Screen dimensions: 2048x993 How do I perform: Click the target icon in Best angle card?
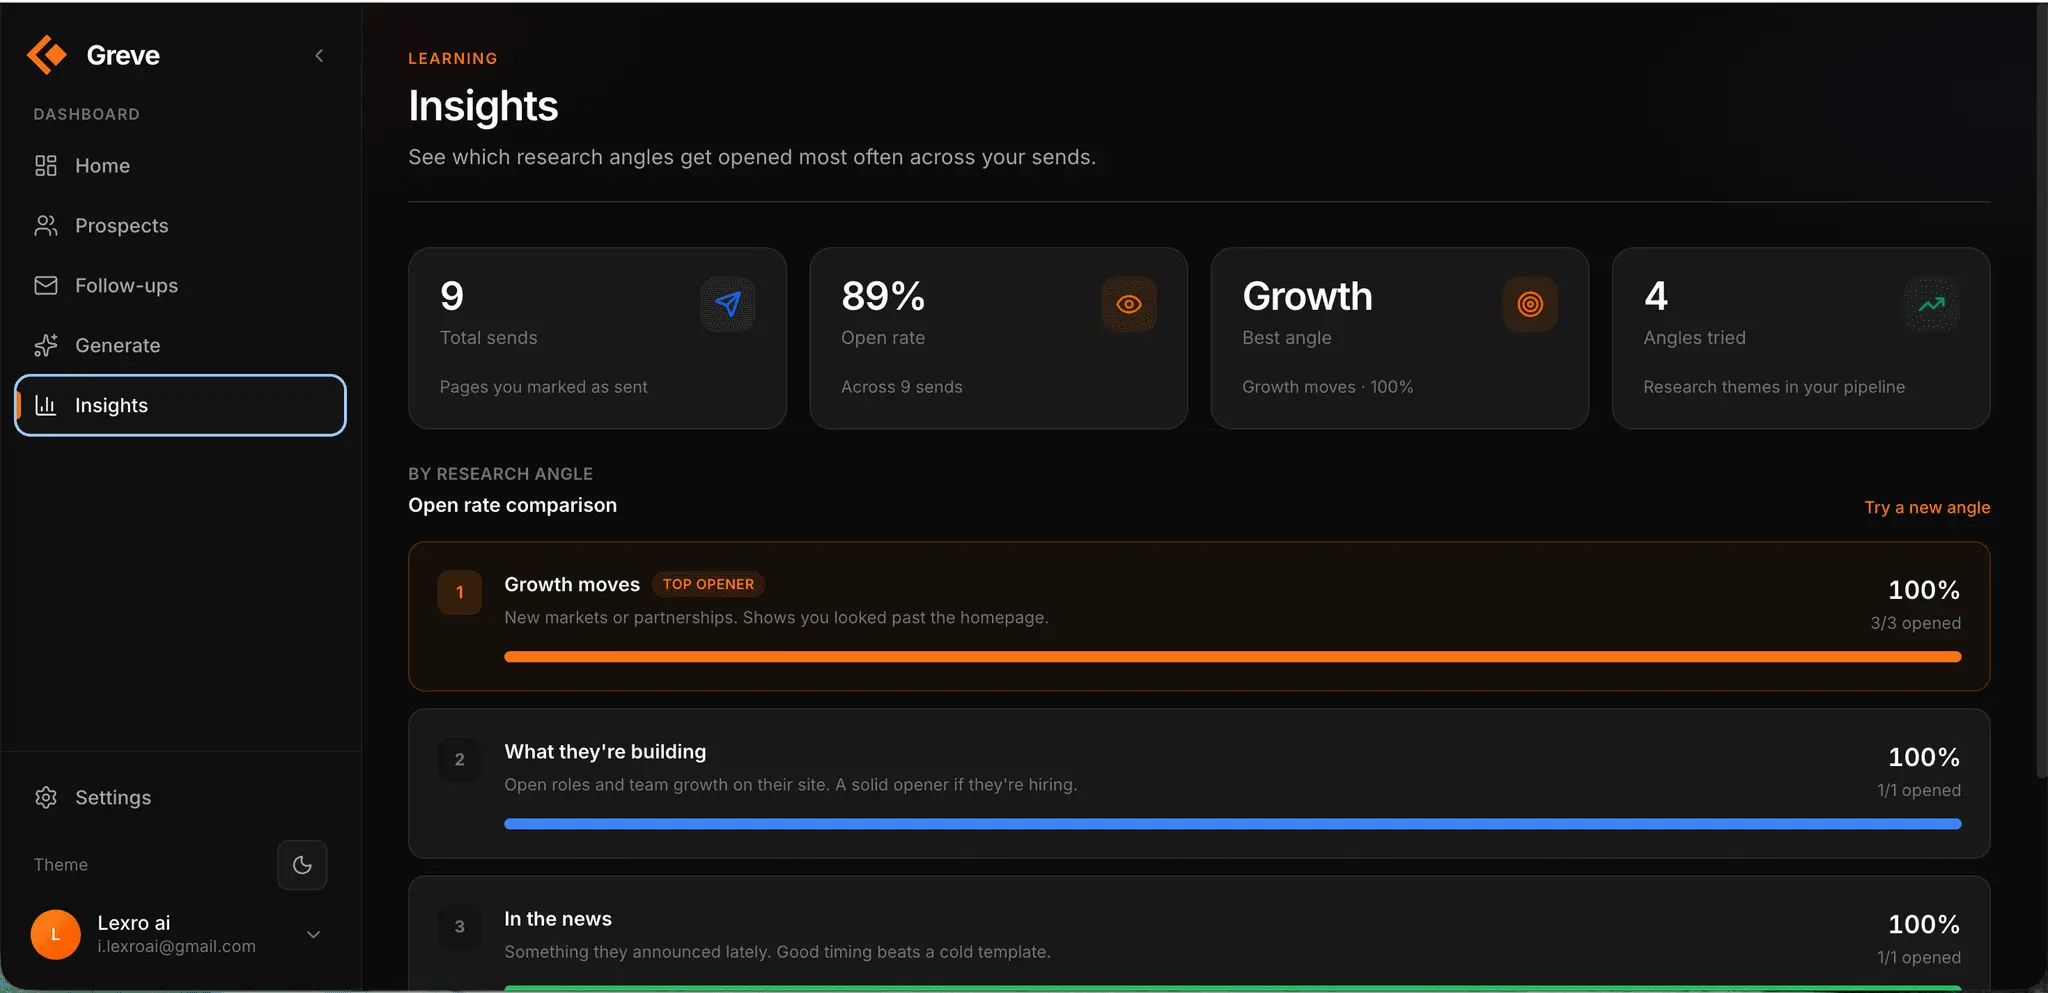[1530, 304]
